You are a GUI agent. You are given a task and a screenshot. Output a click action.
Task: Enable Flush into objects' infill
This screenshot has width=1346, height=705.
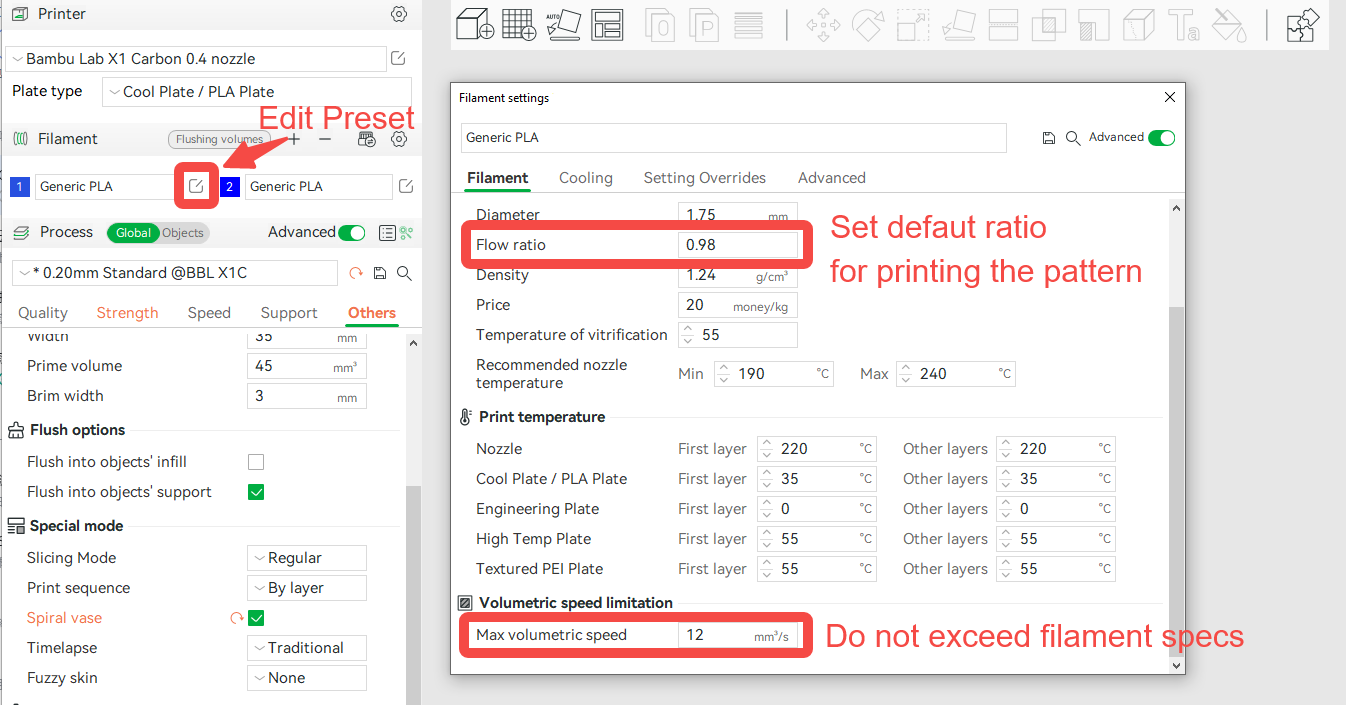(x=256, y=462)
